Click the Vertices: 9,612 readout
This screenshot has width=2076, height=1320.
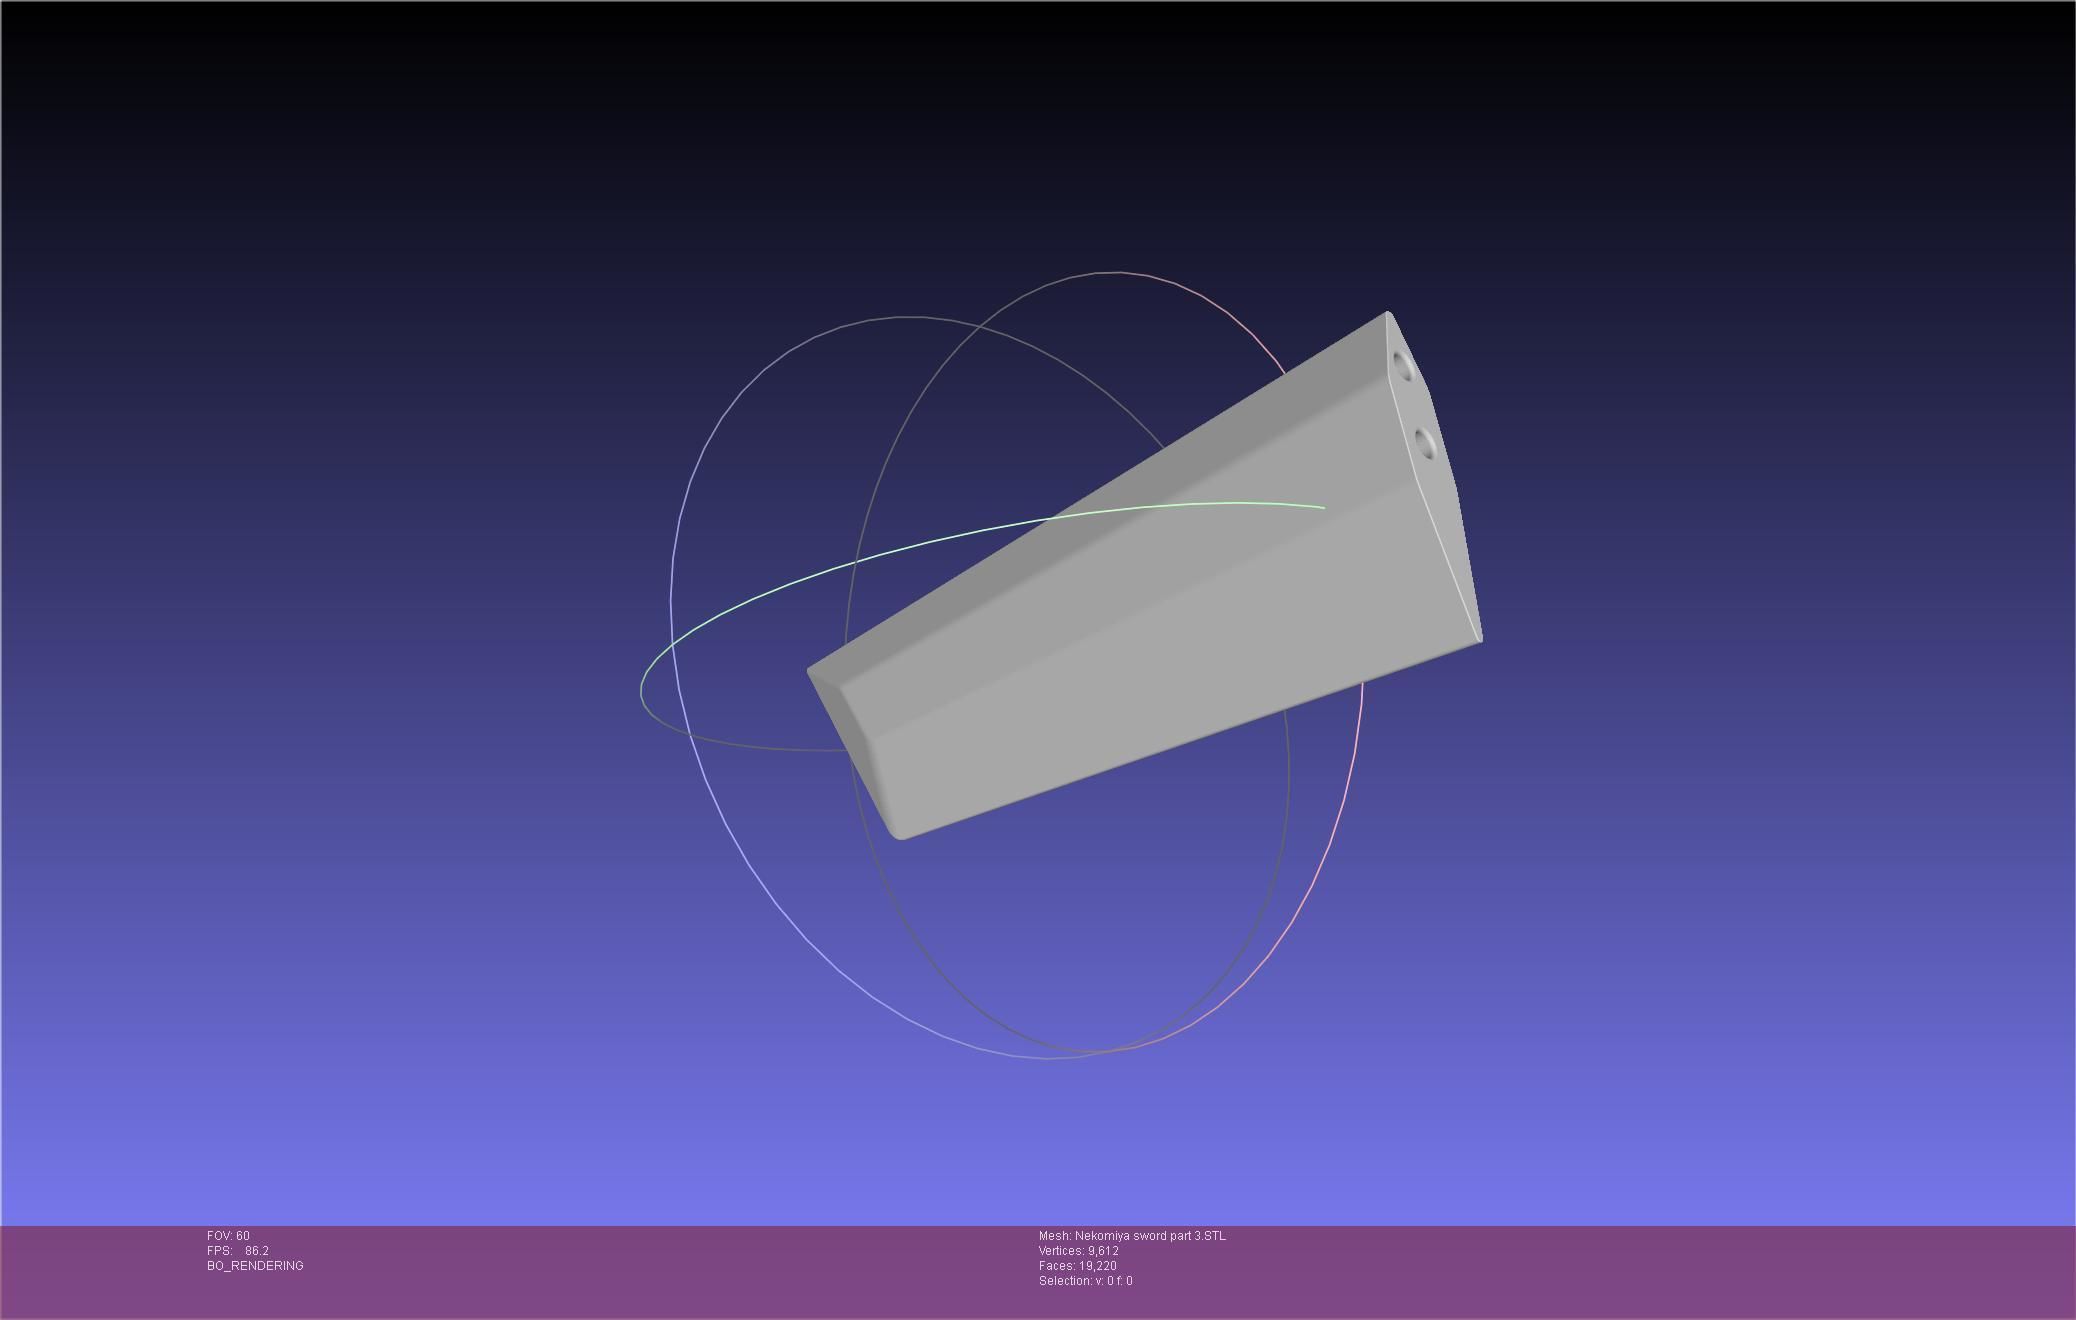click(1078, 1251)
